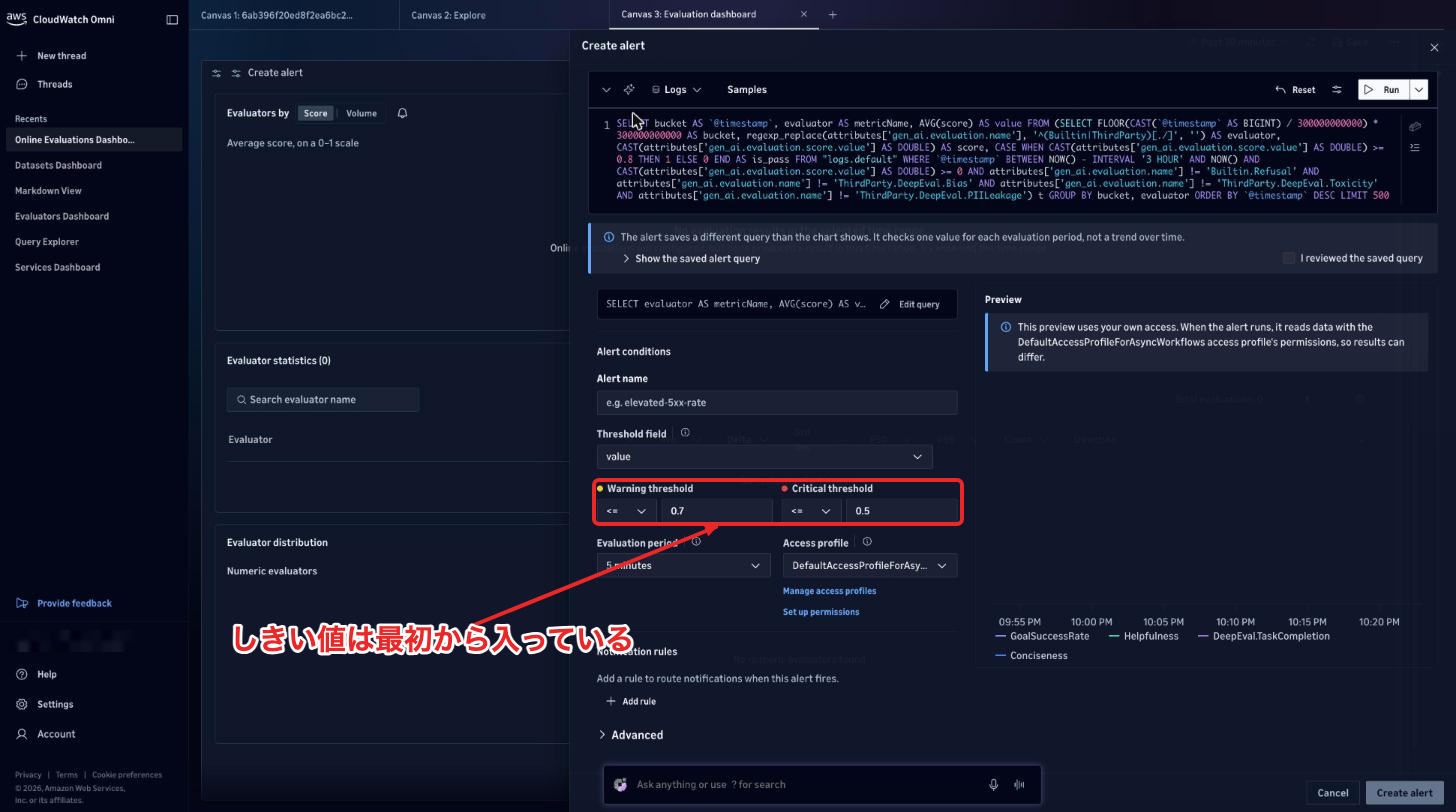Collapse the query editor chevron
1456x812 pixels.
[606, 90]
